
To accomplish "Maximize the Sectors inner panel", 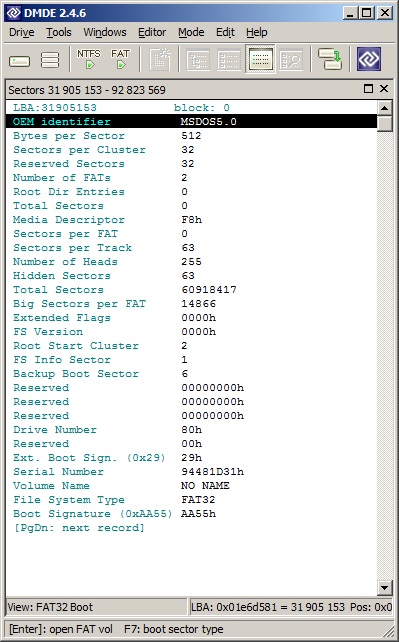I will 368,89.
